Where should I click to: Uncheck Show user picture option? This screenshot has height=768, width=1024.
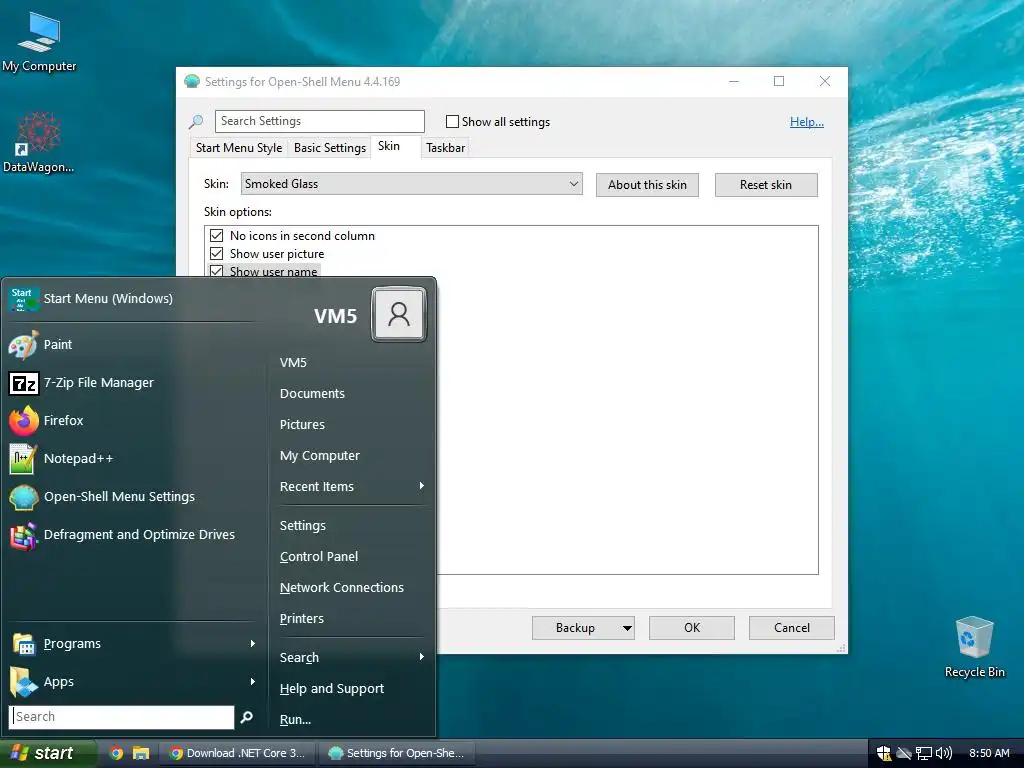point(216,253)
